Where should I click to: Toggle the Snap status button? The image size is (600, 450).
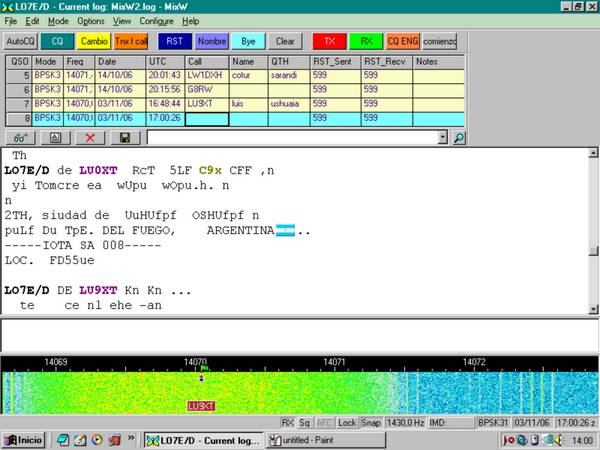pyautogui.click(x=371, y=423)
